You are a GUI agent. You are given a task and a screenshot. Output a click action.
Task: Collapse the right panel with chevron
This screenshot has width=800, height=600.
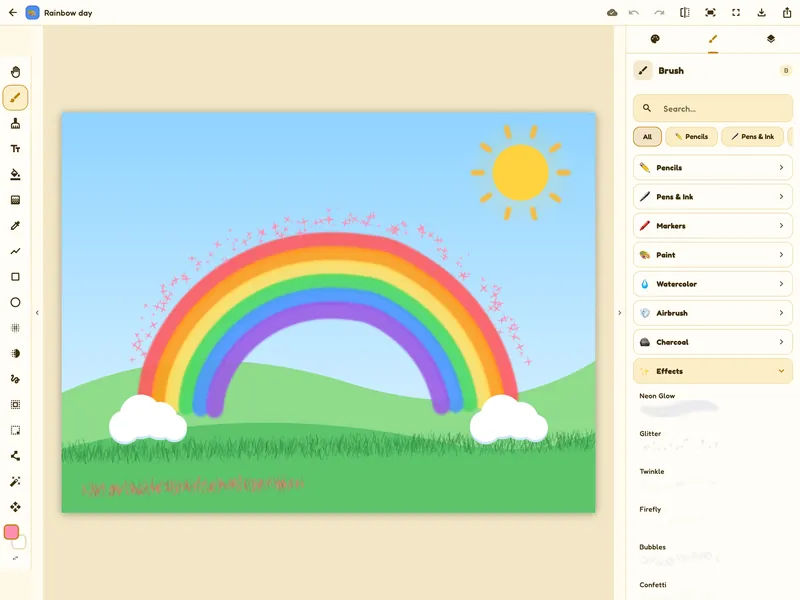[x=619, y=313]
